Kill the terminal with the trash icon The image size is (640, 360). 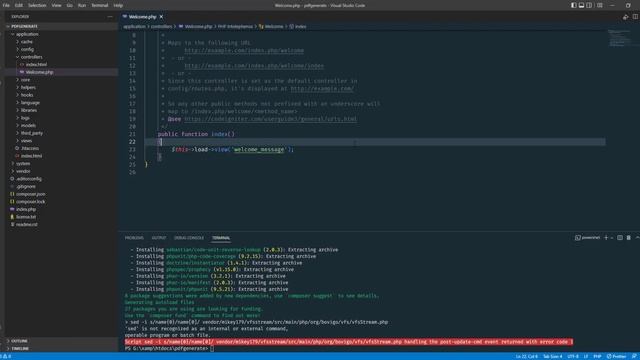click(x=629, y=238)
